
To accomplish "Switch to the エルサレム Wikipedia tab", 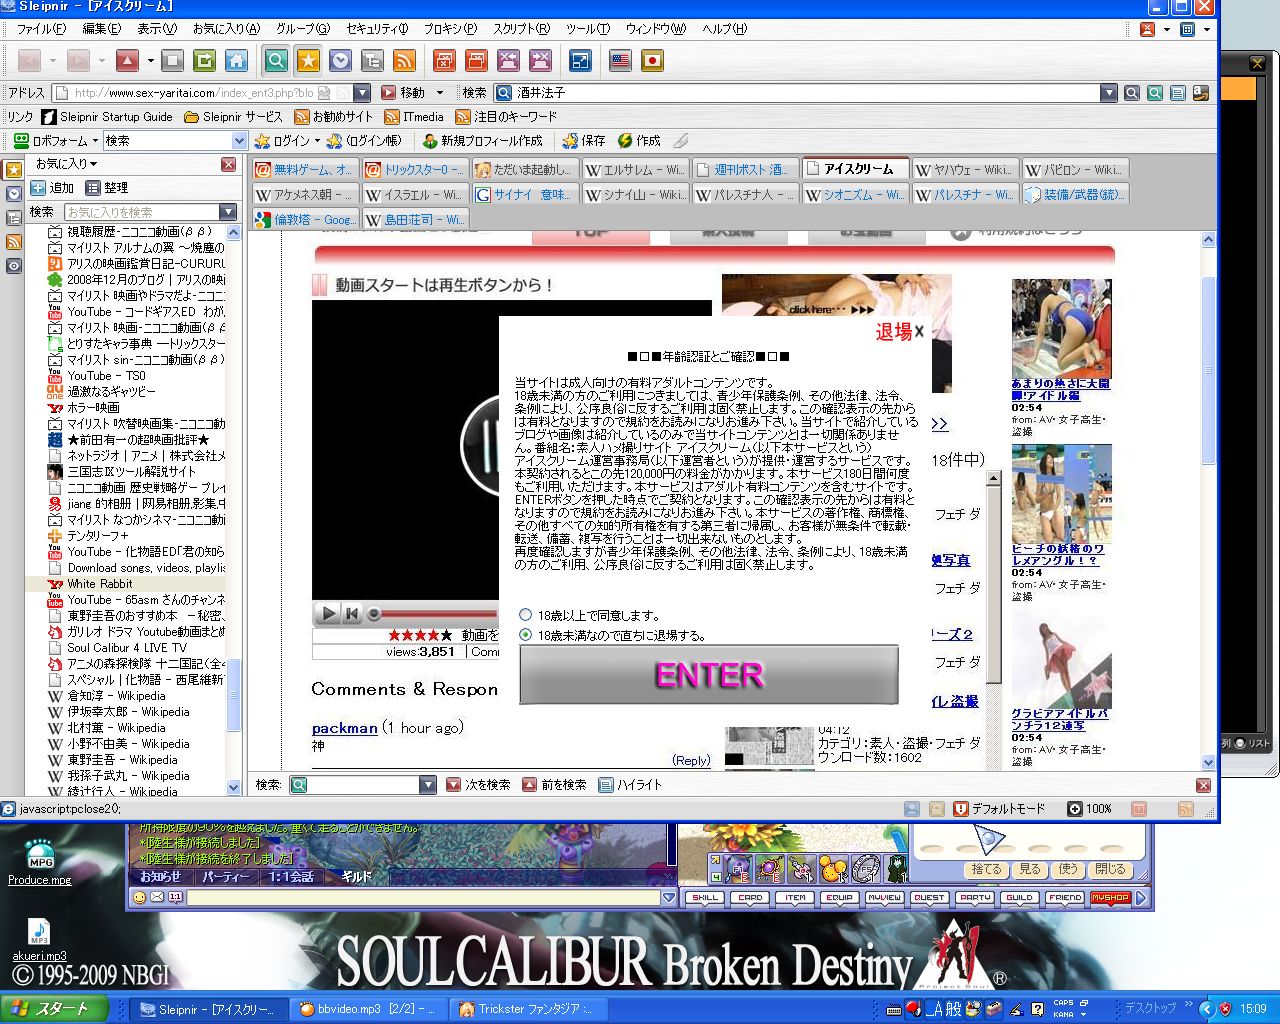I will [x=635, y=169].
